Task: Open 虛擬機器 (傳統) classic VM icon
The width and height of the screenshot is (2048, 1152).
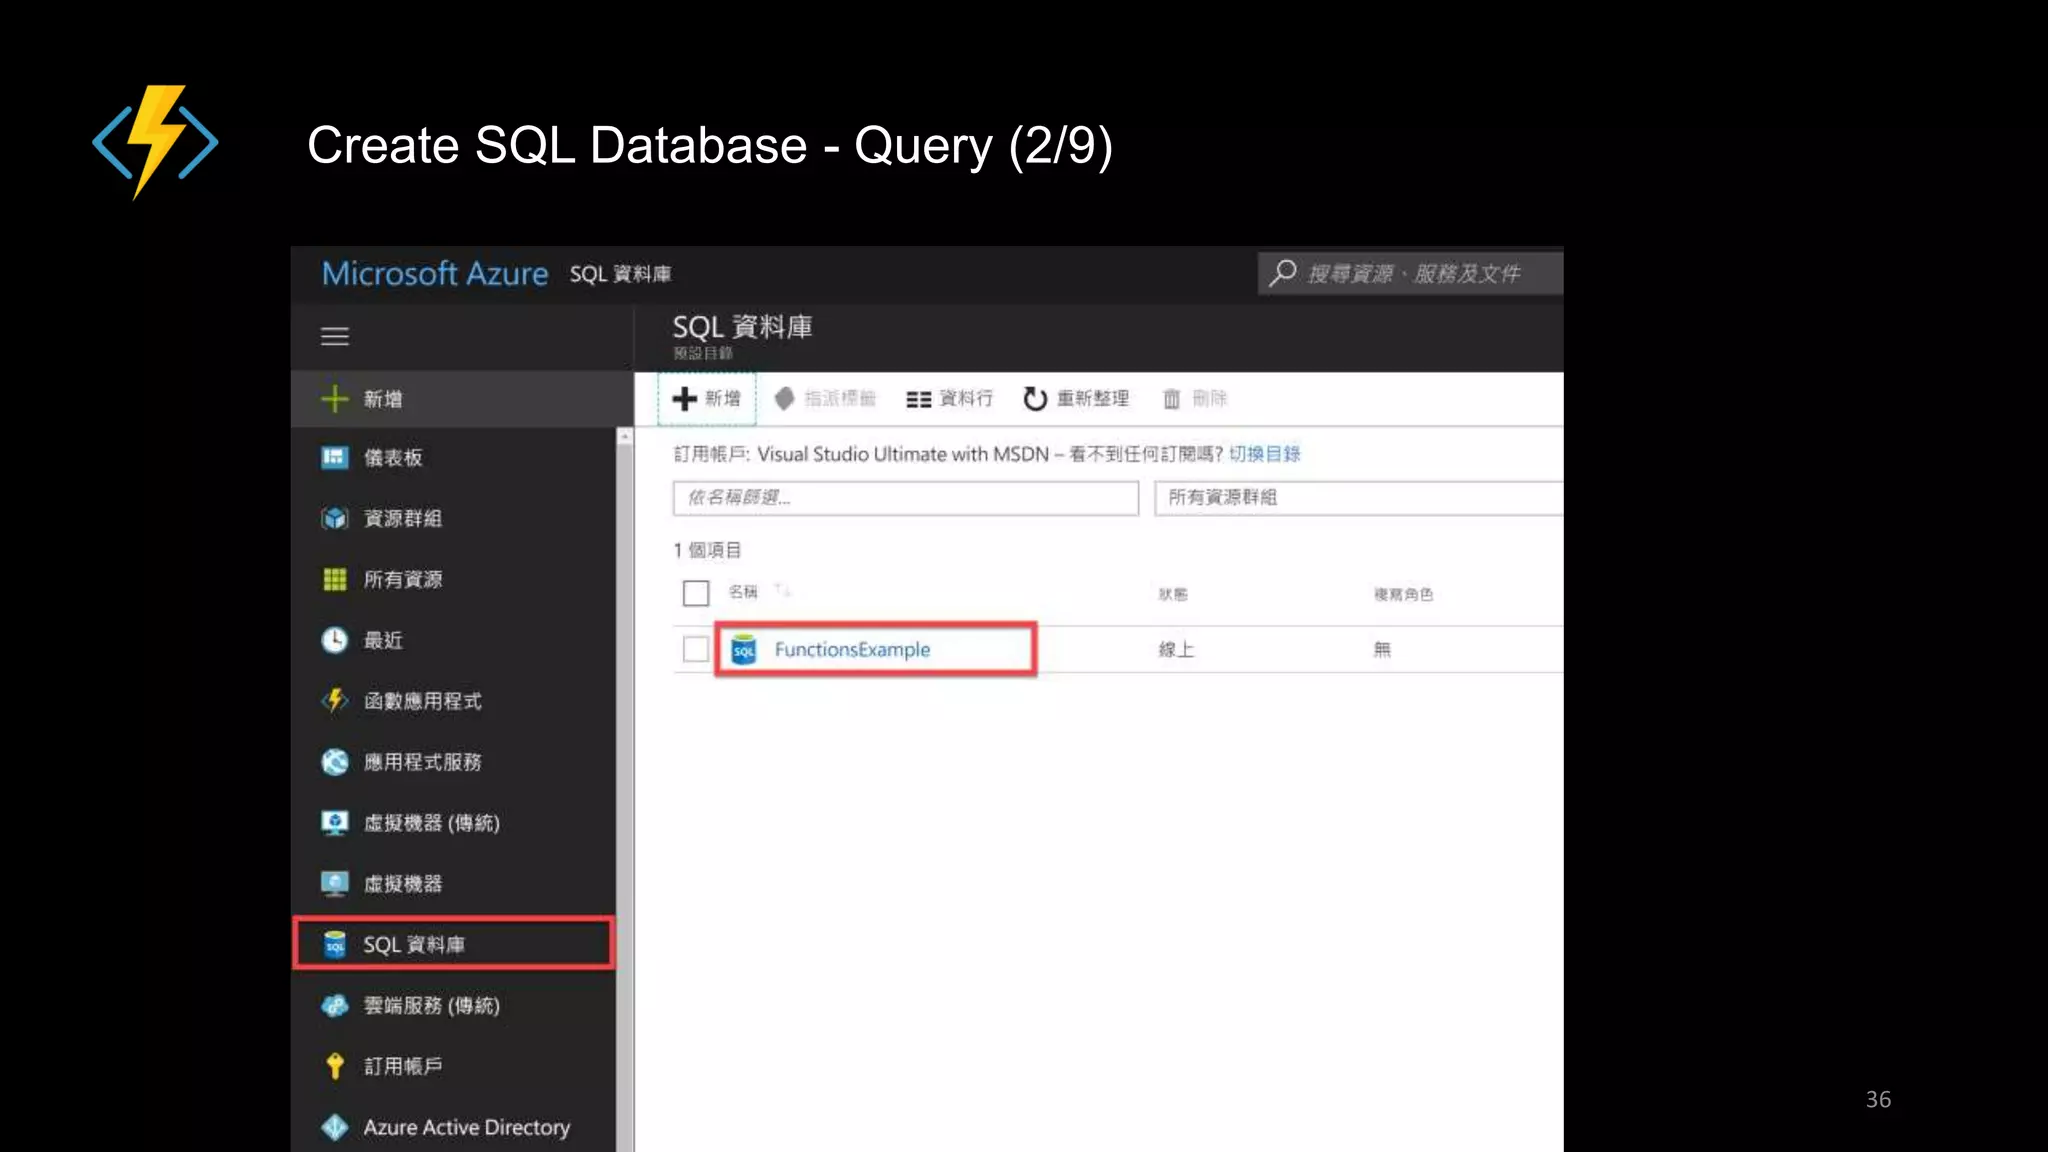Action: pyautogui.click(x=334, y=823)
